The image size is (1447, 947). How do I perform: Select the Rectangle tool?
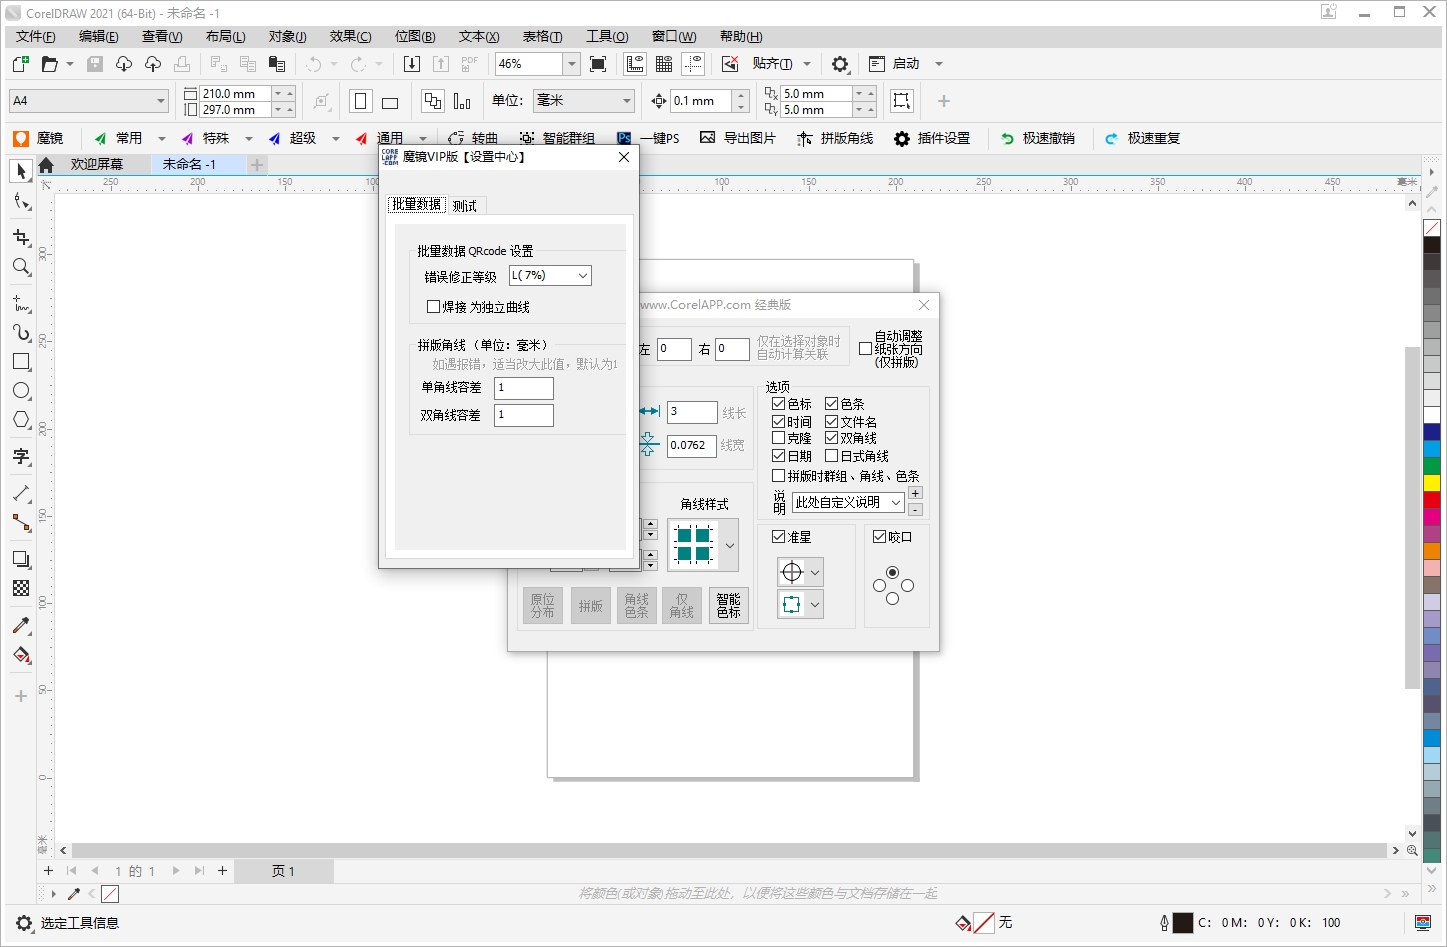pyautogui.click(x=21, y=362)
